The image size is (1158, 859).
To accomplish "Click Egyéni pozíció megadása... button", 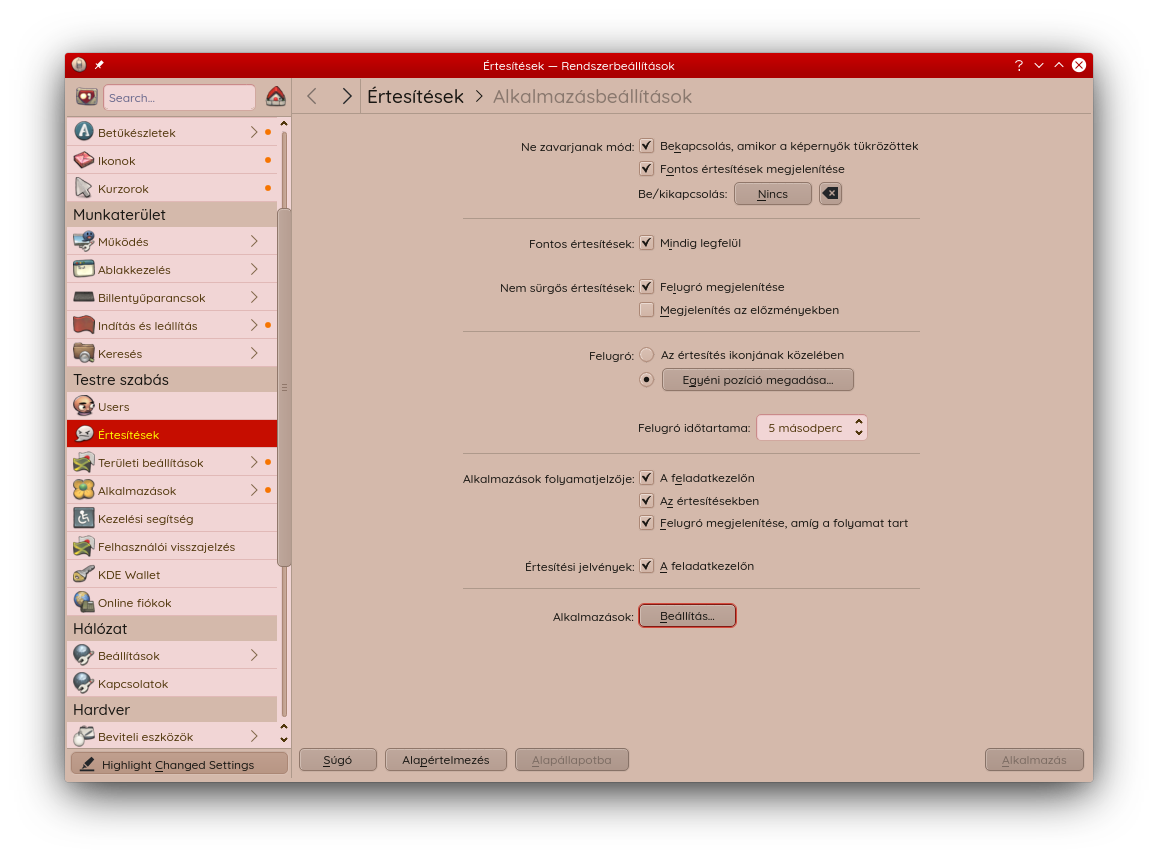I will click(758, 380).
